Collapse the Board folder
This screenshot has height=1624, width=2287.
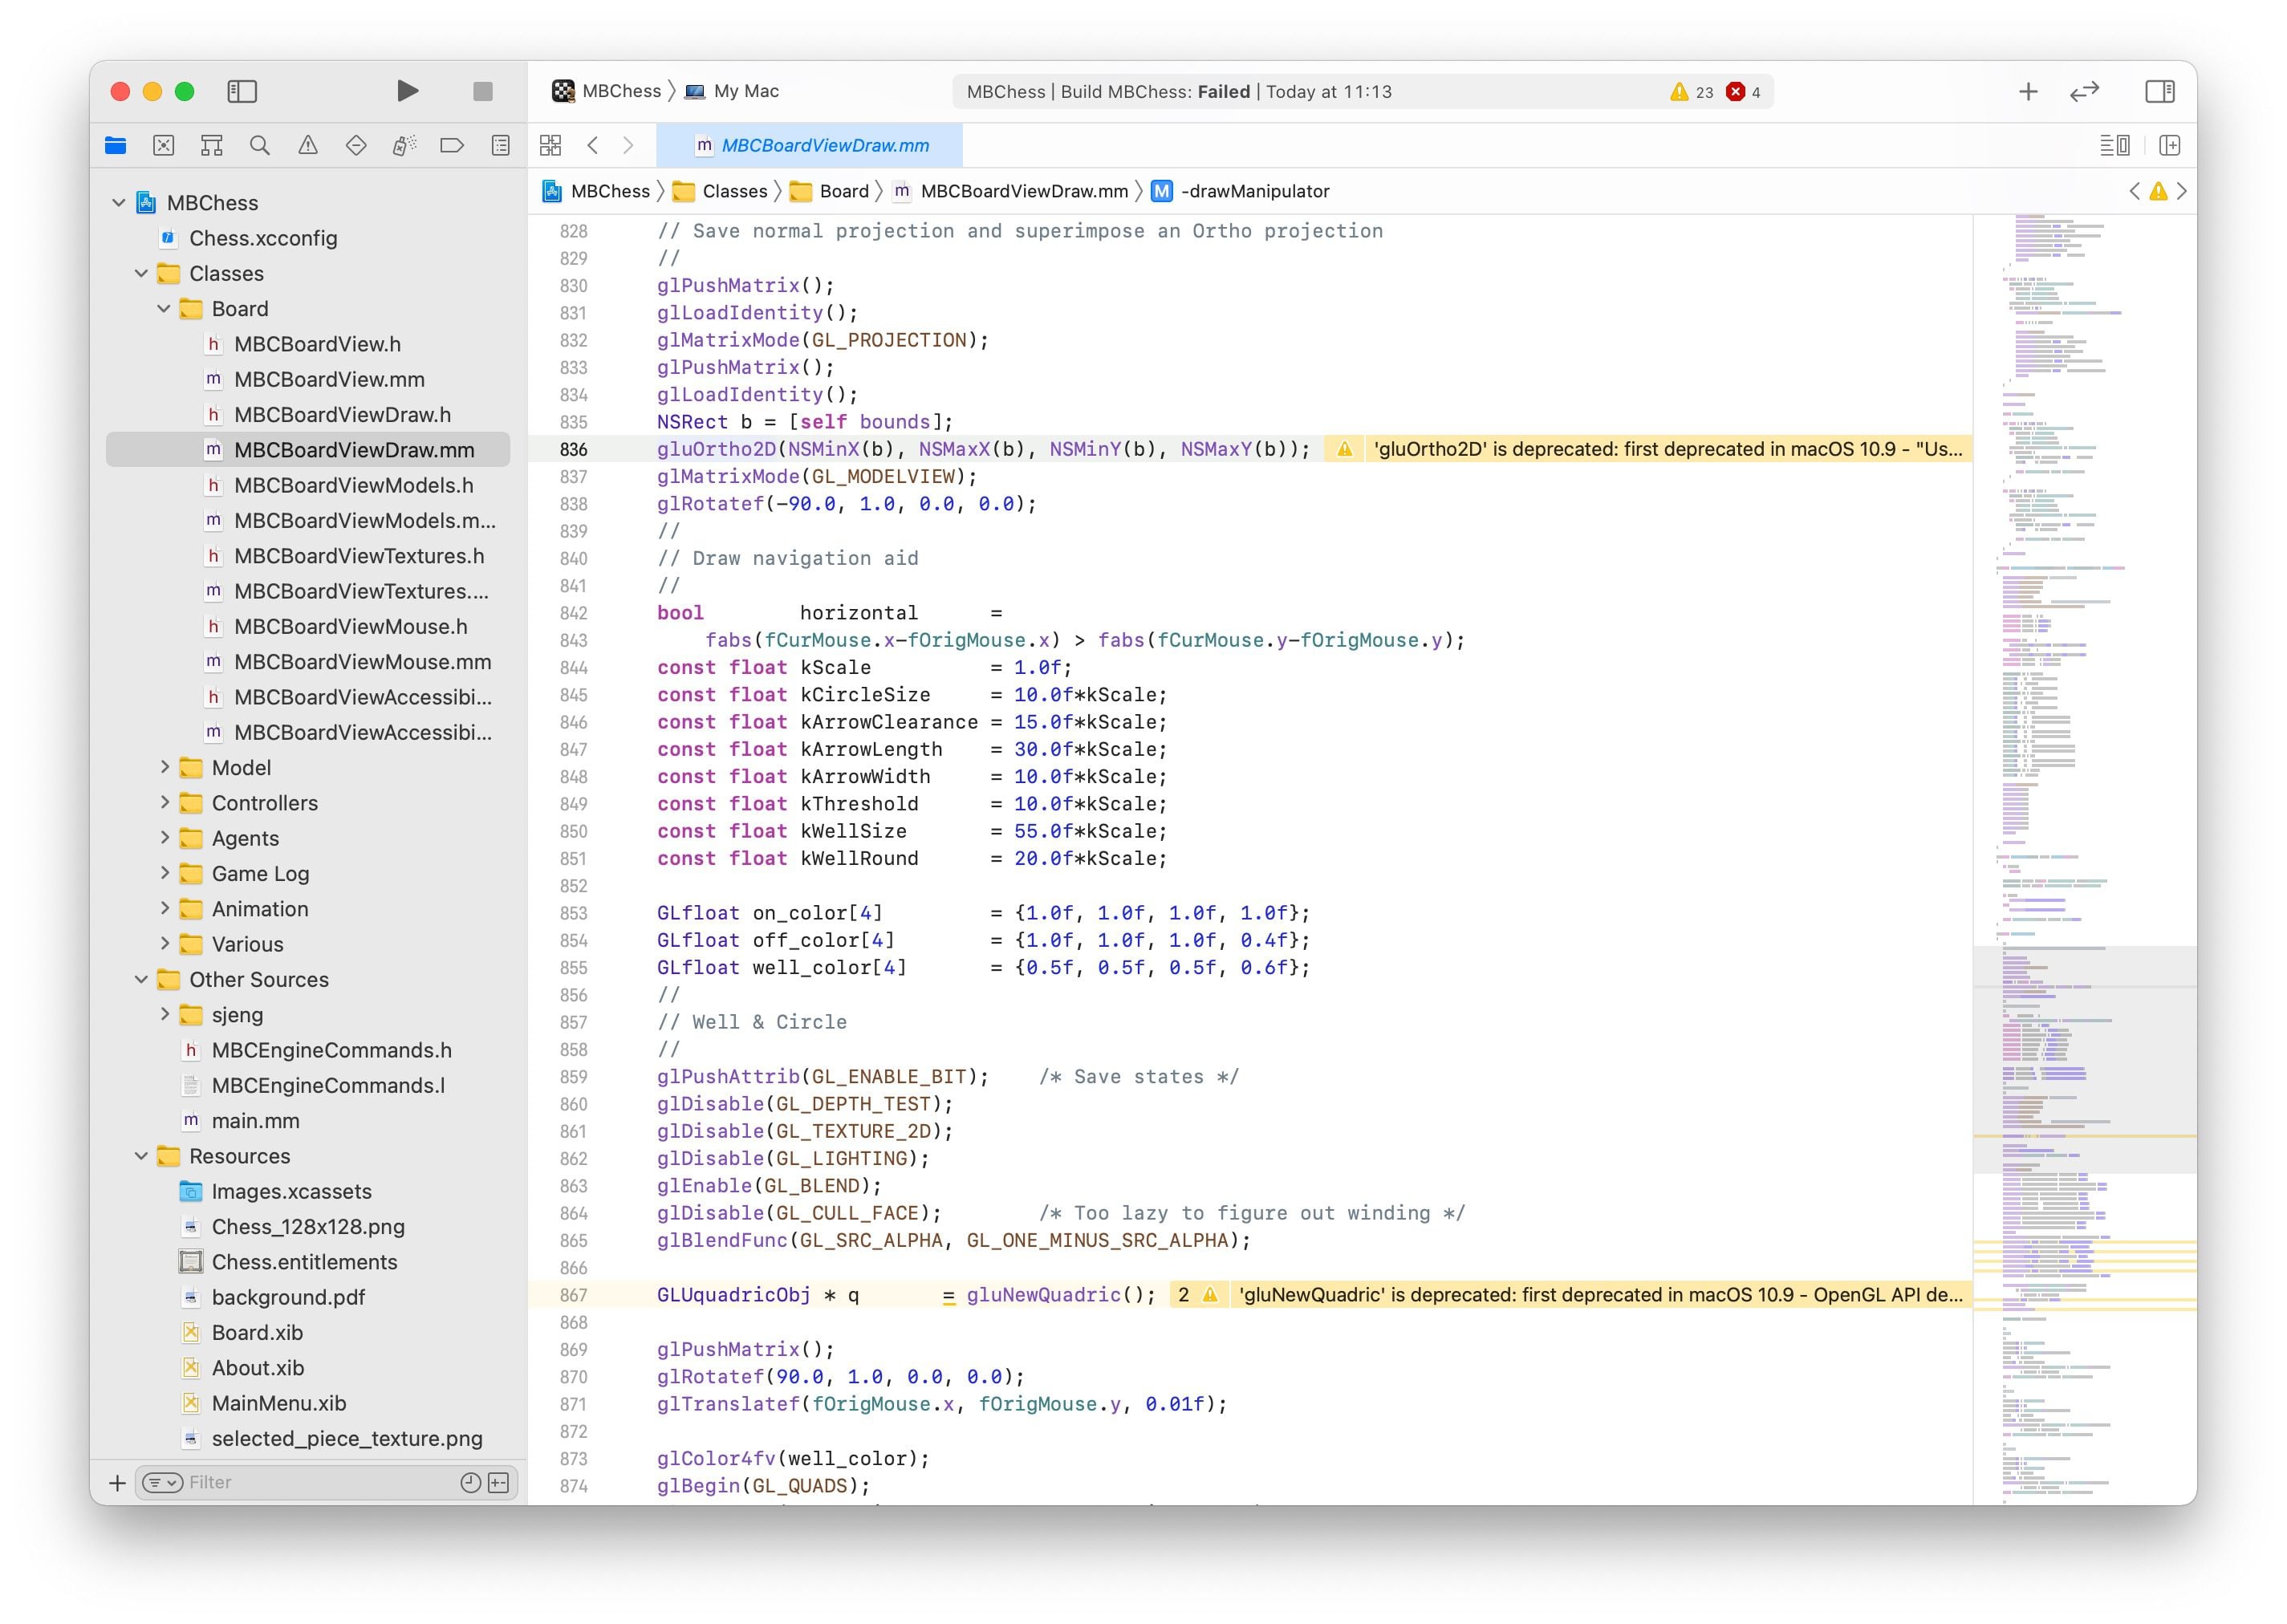click(164, 309)
